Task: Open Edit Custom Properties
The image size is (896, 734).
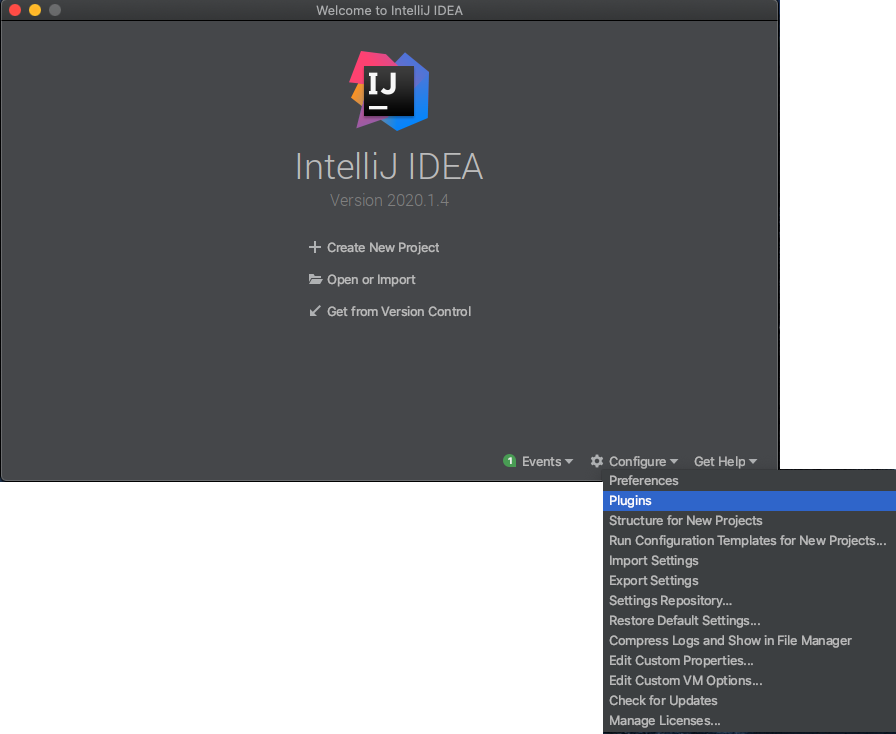Action: [x=749, y=660]
